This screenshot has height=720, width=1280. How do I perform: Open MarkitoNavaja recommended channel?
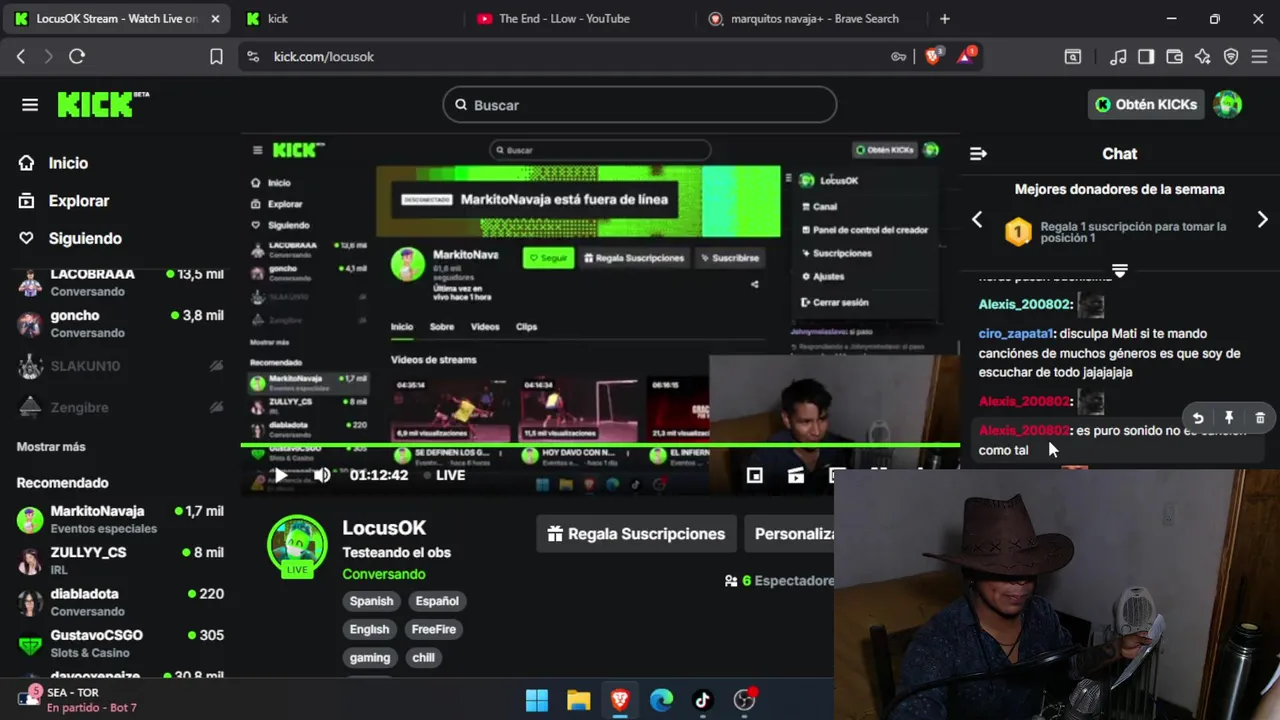(120, 519)
